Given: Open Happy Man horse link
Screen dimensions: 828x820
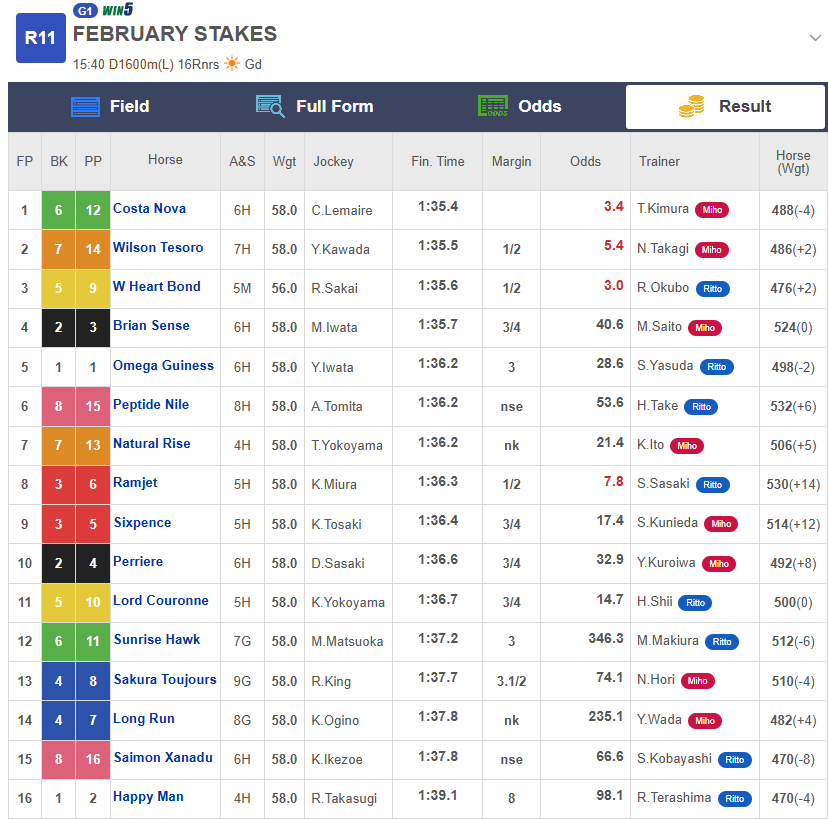Looking at the screenshot, I should (x=148, y=797).
